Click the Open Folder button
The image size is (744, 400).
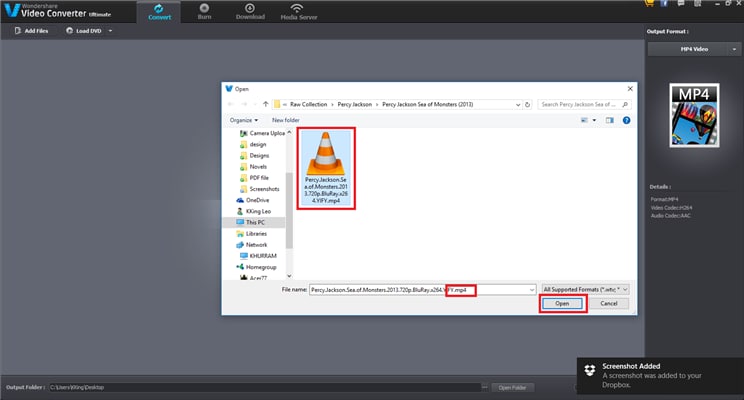[x=512, y=388]
